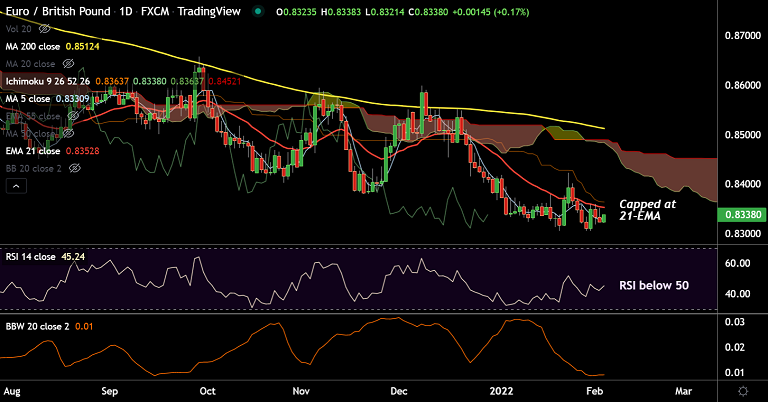Show the hidden Vol 20 indicator

(45, 29)
